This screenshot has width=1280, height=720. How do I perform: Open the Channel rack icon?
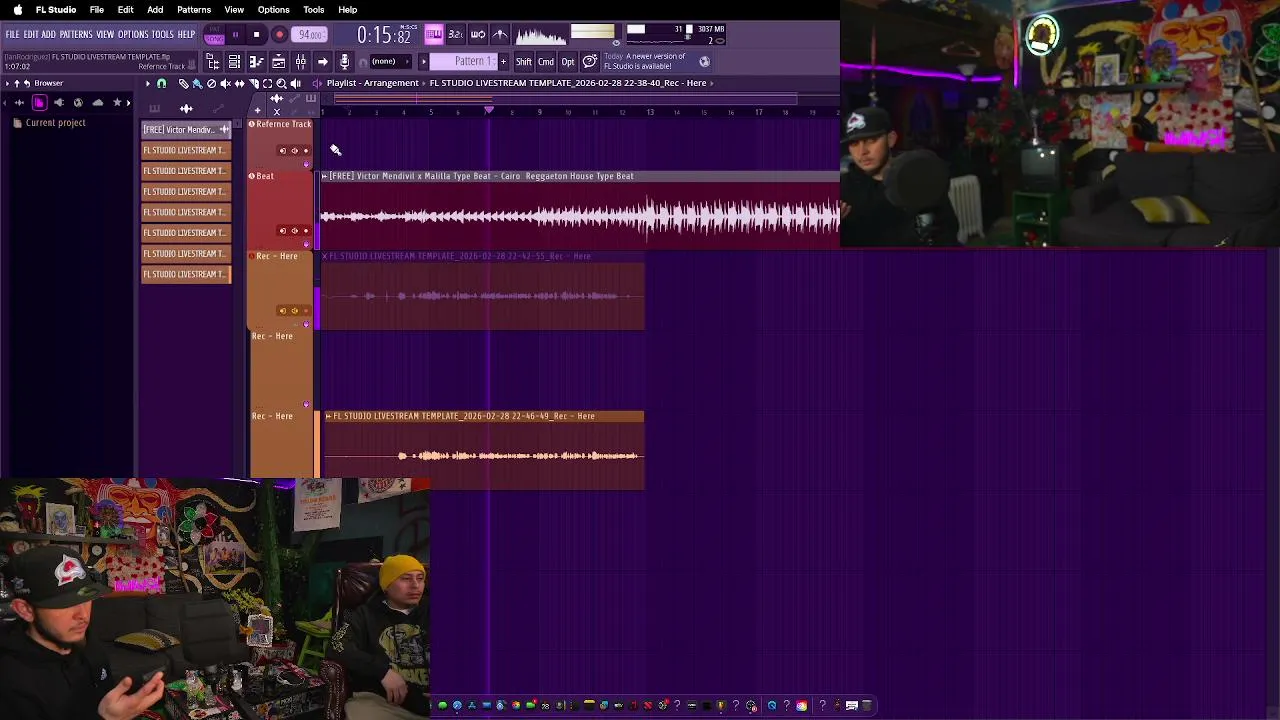click(234, 62)
